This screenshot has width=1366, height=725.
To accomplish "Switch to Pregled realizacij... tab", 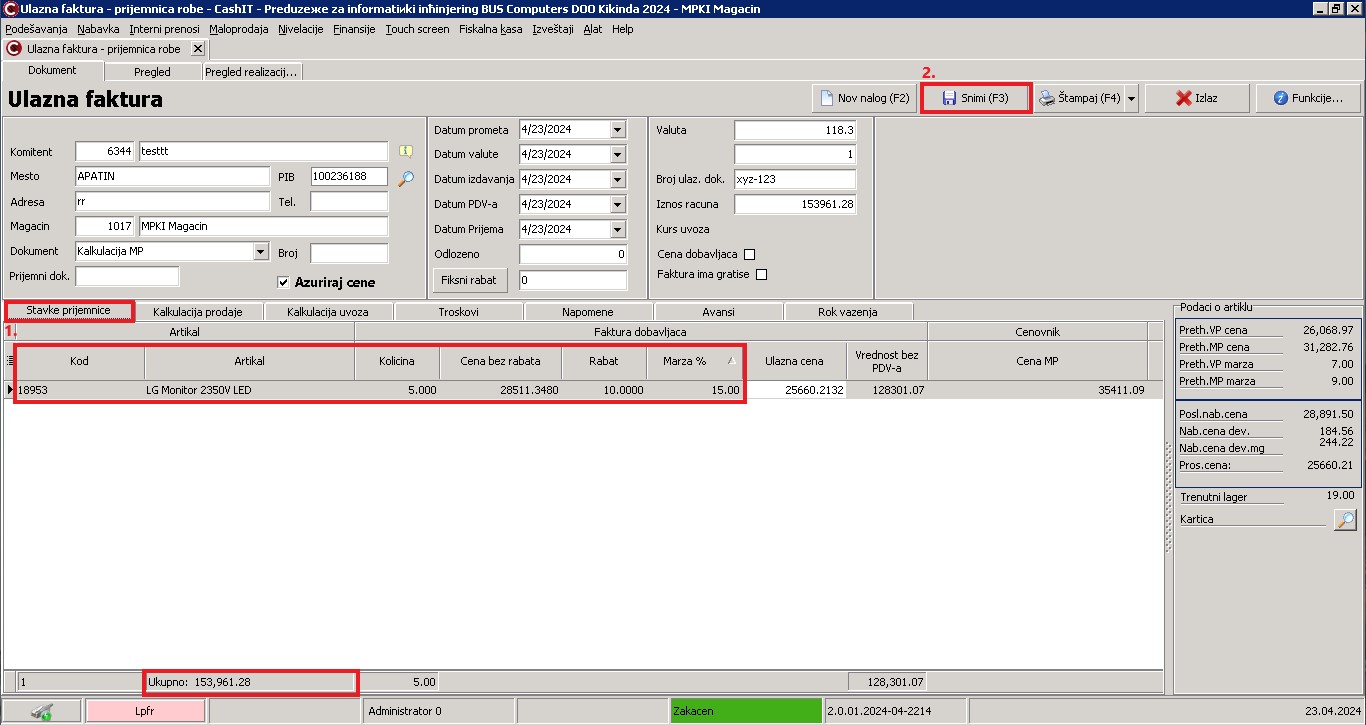I will 251,72.
